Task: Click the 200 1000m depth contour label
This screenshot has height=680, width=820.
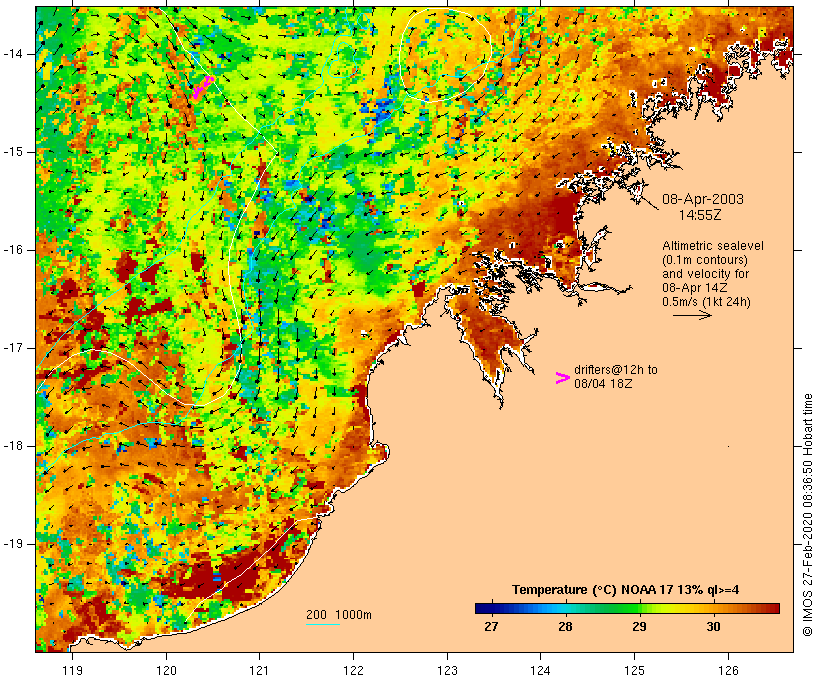Action: point(339,615)
